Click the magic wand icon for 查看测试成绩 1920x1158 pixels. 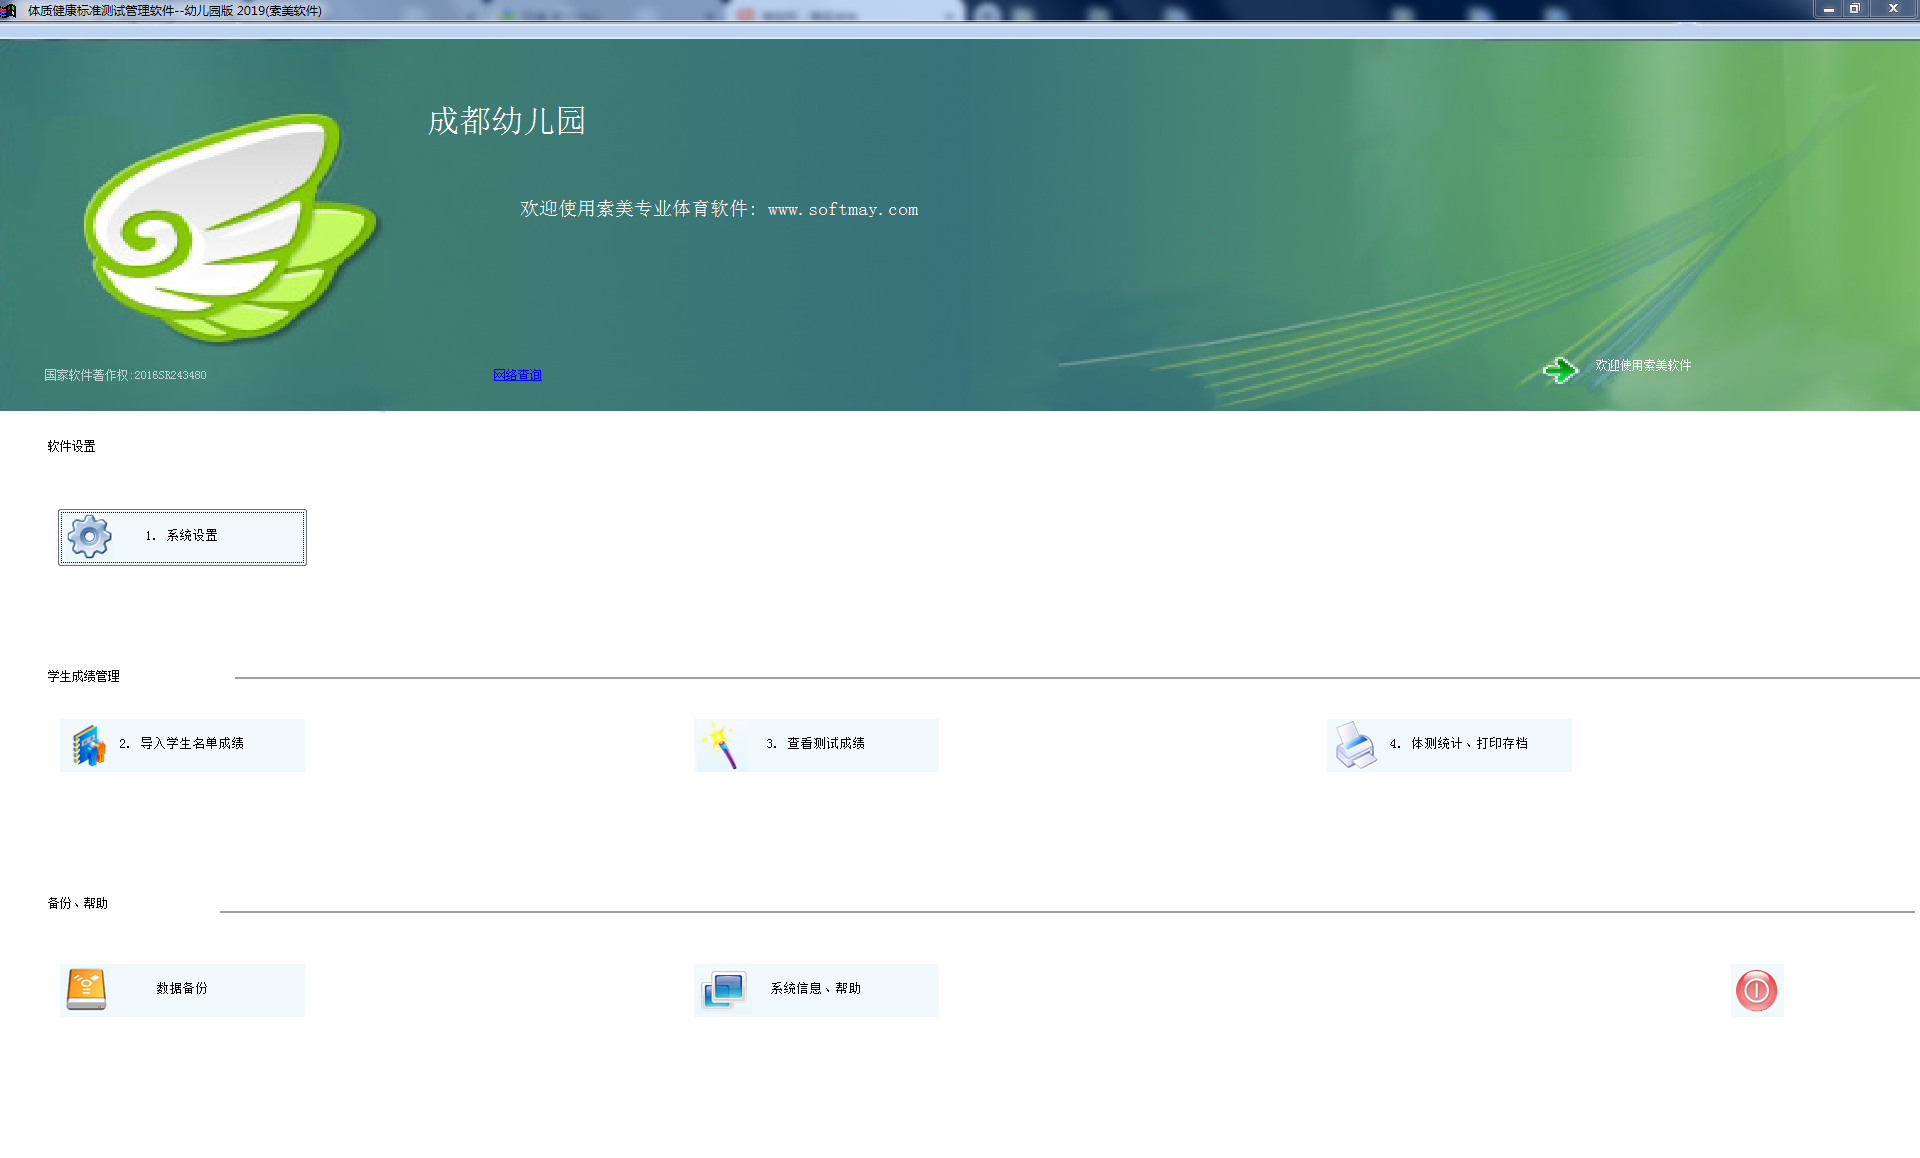point(720,745)
